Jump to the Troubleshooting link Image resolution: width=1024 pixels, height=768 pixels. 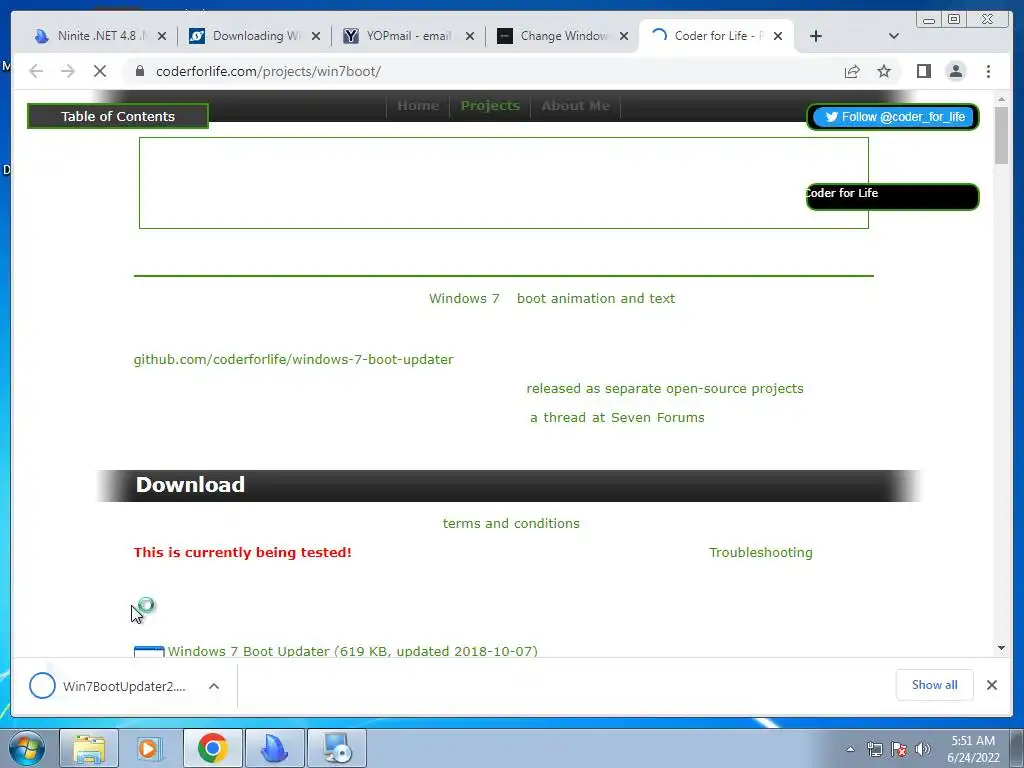[x=761, y=552]
